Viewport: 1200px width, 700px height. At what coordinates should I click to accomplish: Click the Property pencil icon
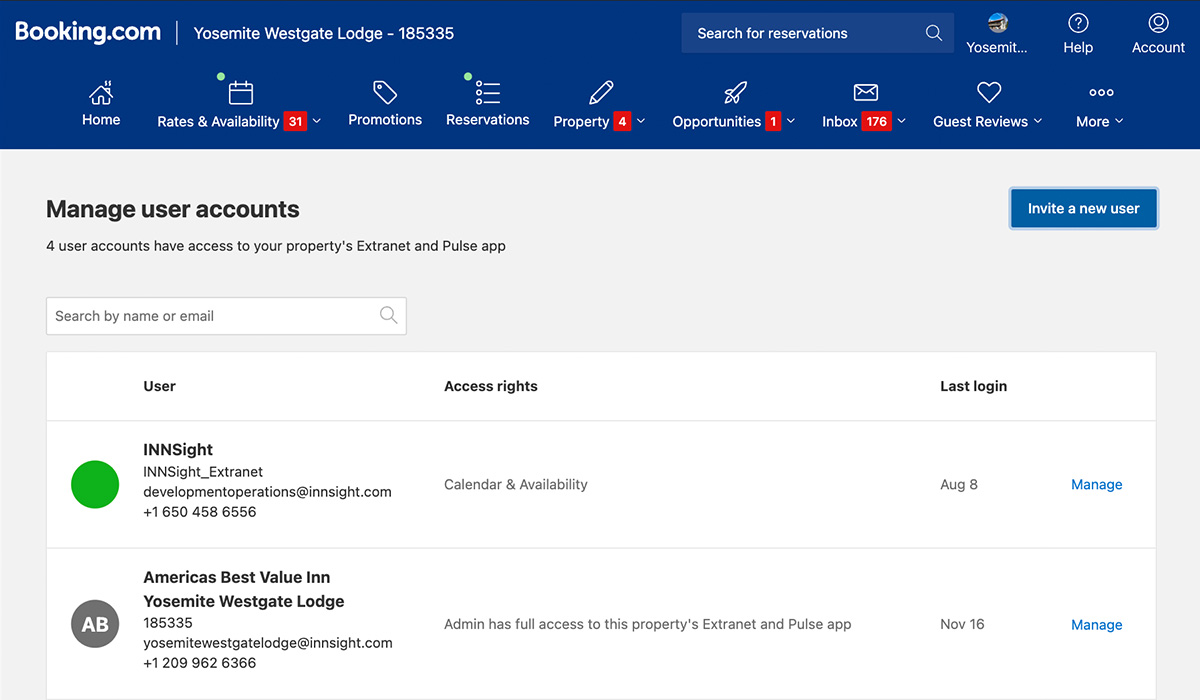click(x=601, y=93)
